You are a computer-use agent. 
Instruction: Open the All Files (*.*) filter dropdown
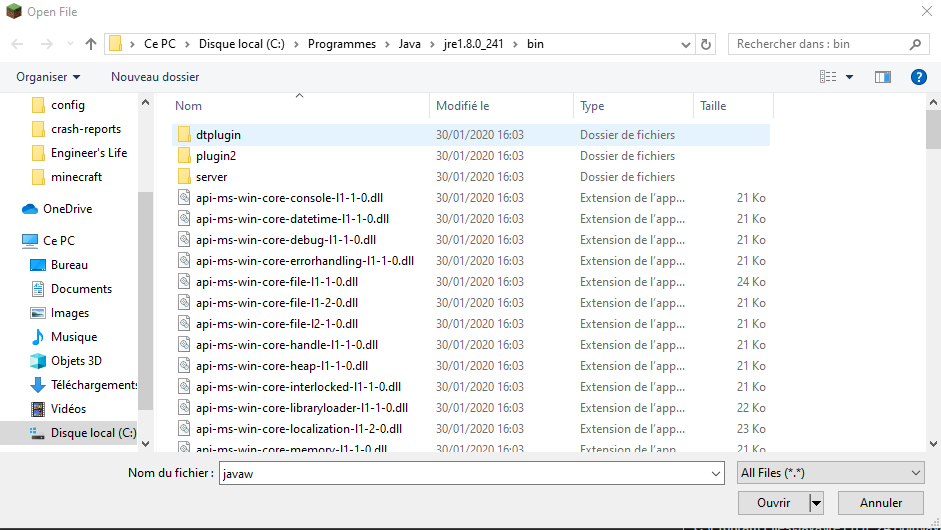[831, 473]
